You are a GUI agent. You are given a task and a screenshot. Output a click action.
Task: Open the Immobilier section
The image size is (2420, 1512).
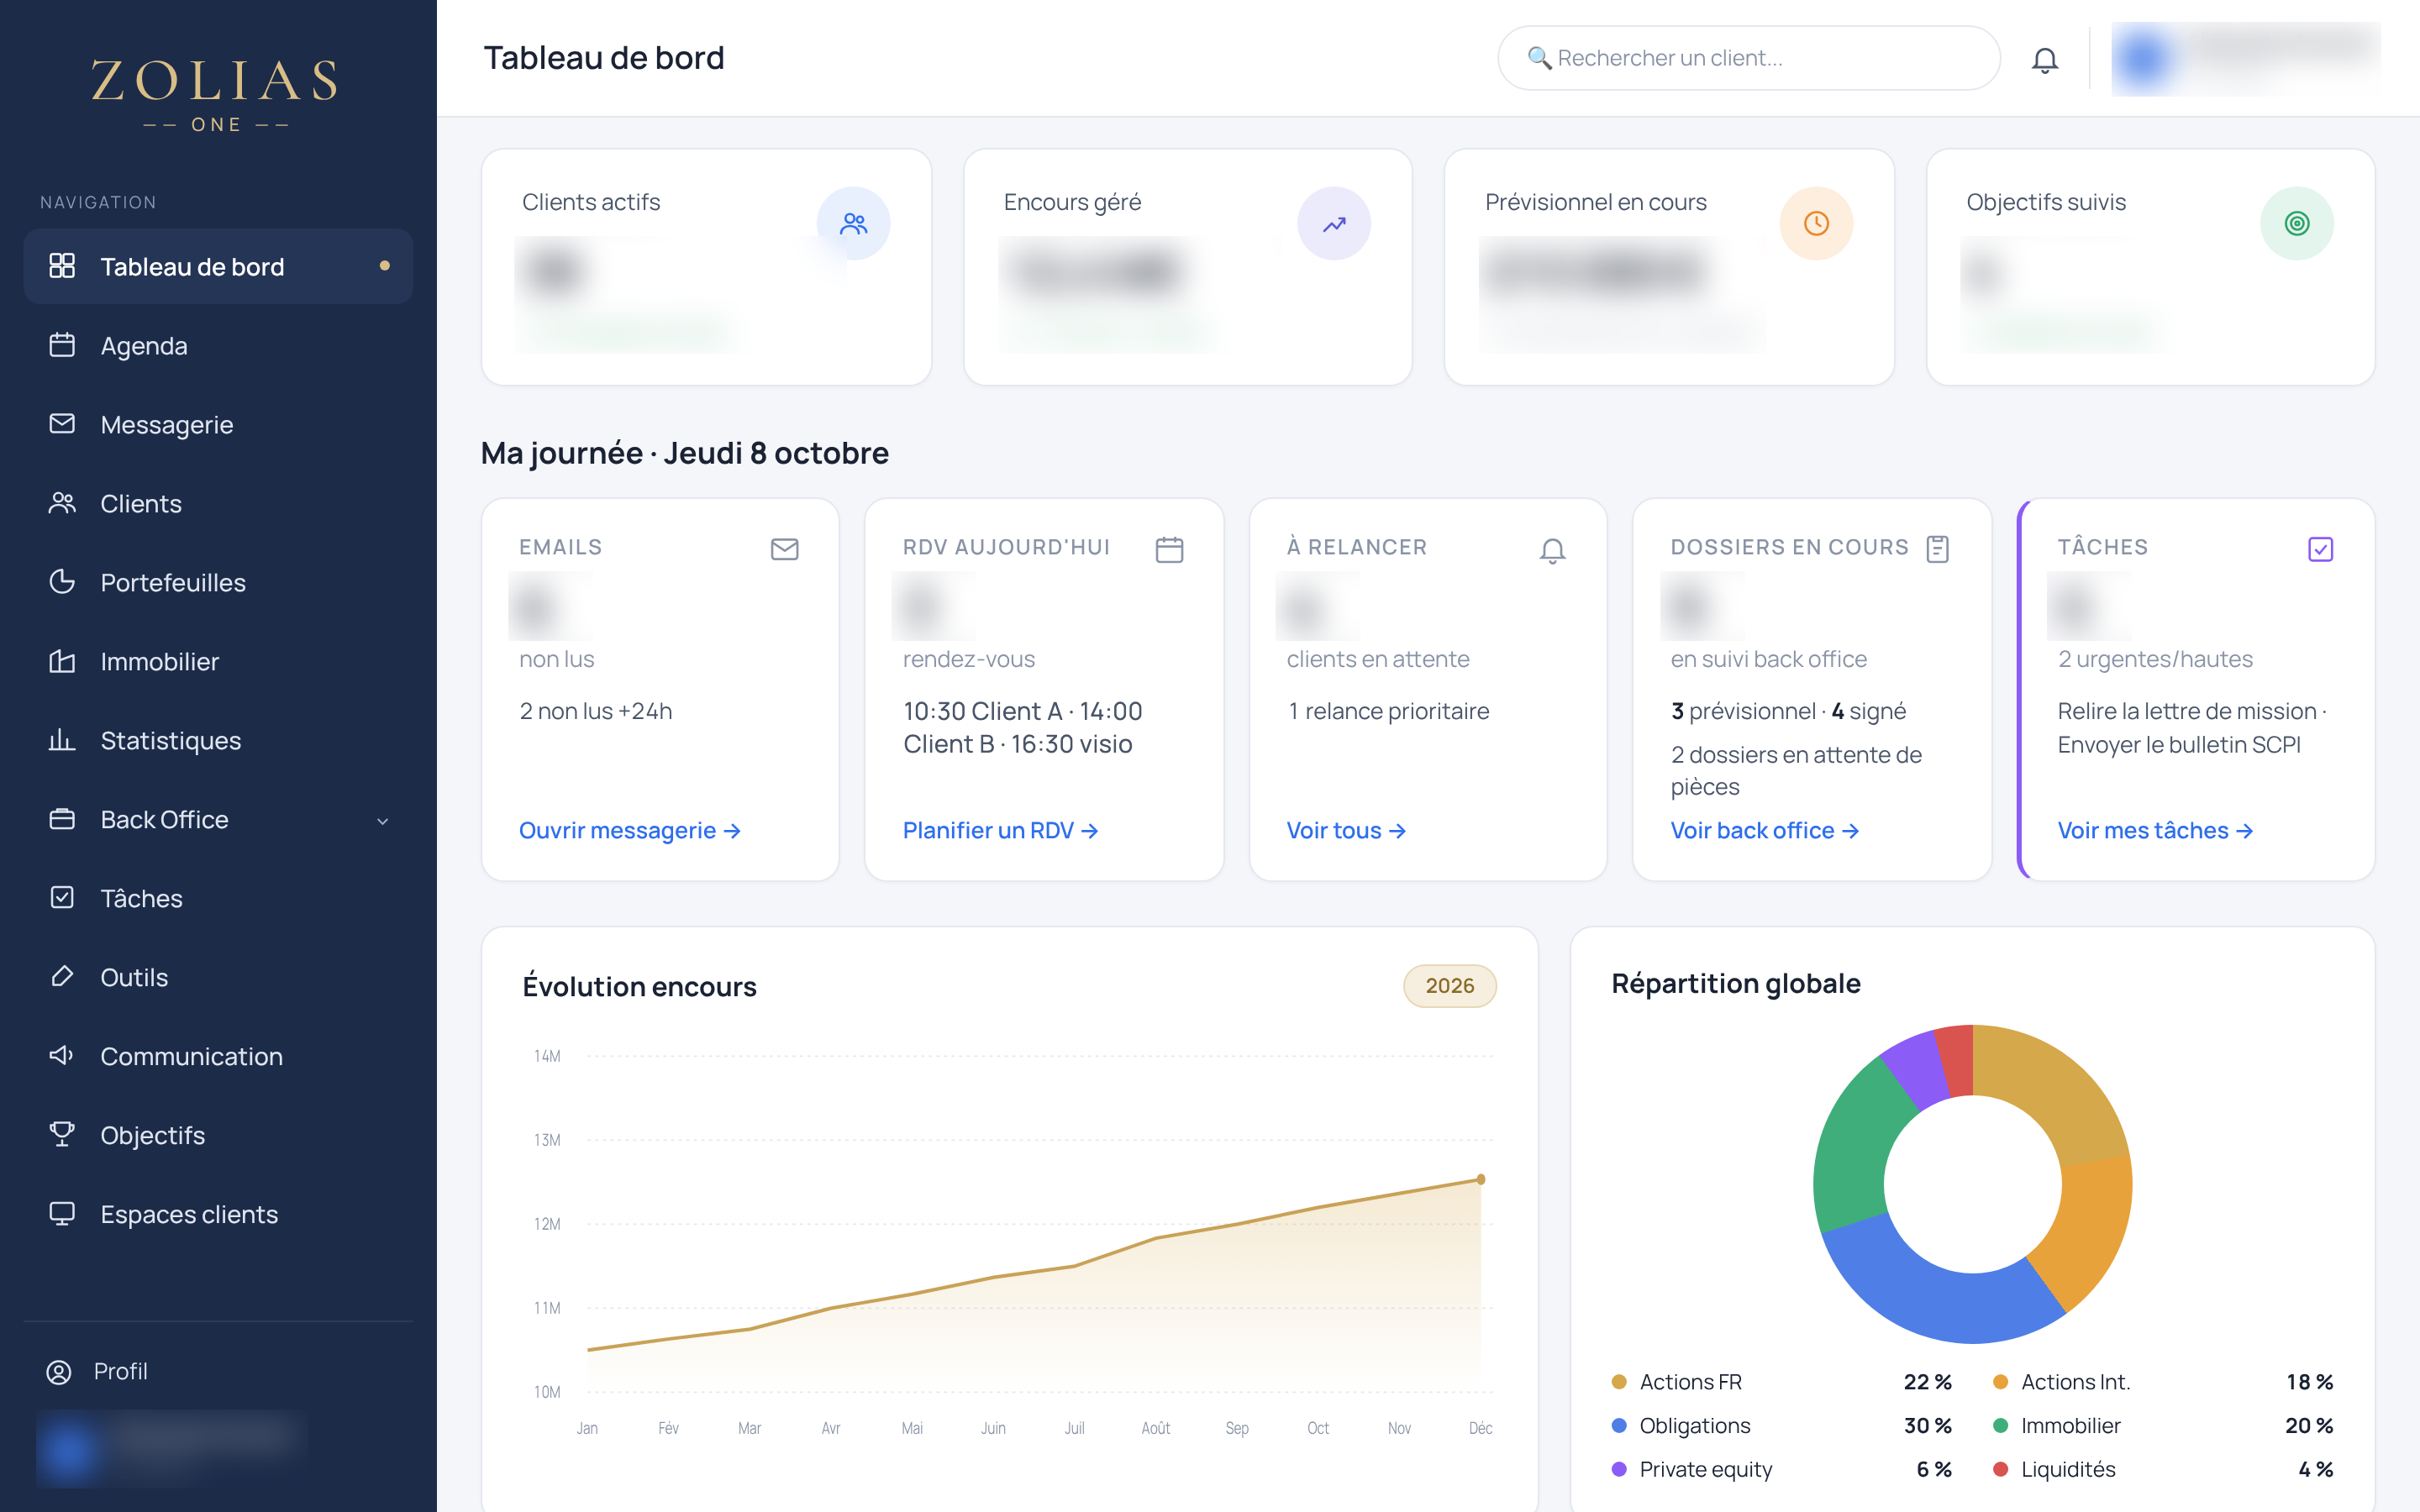(218, 662)
